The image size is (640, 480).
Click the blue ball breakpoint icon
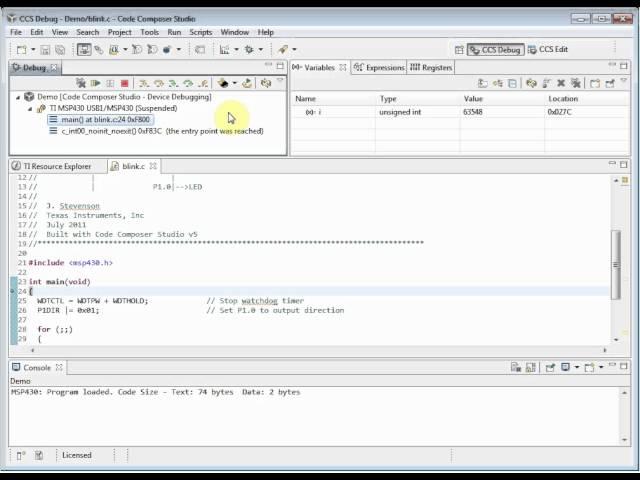pyautogui.click(x=167, y=50)
